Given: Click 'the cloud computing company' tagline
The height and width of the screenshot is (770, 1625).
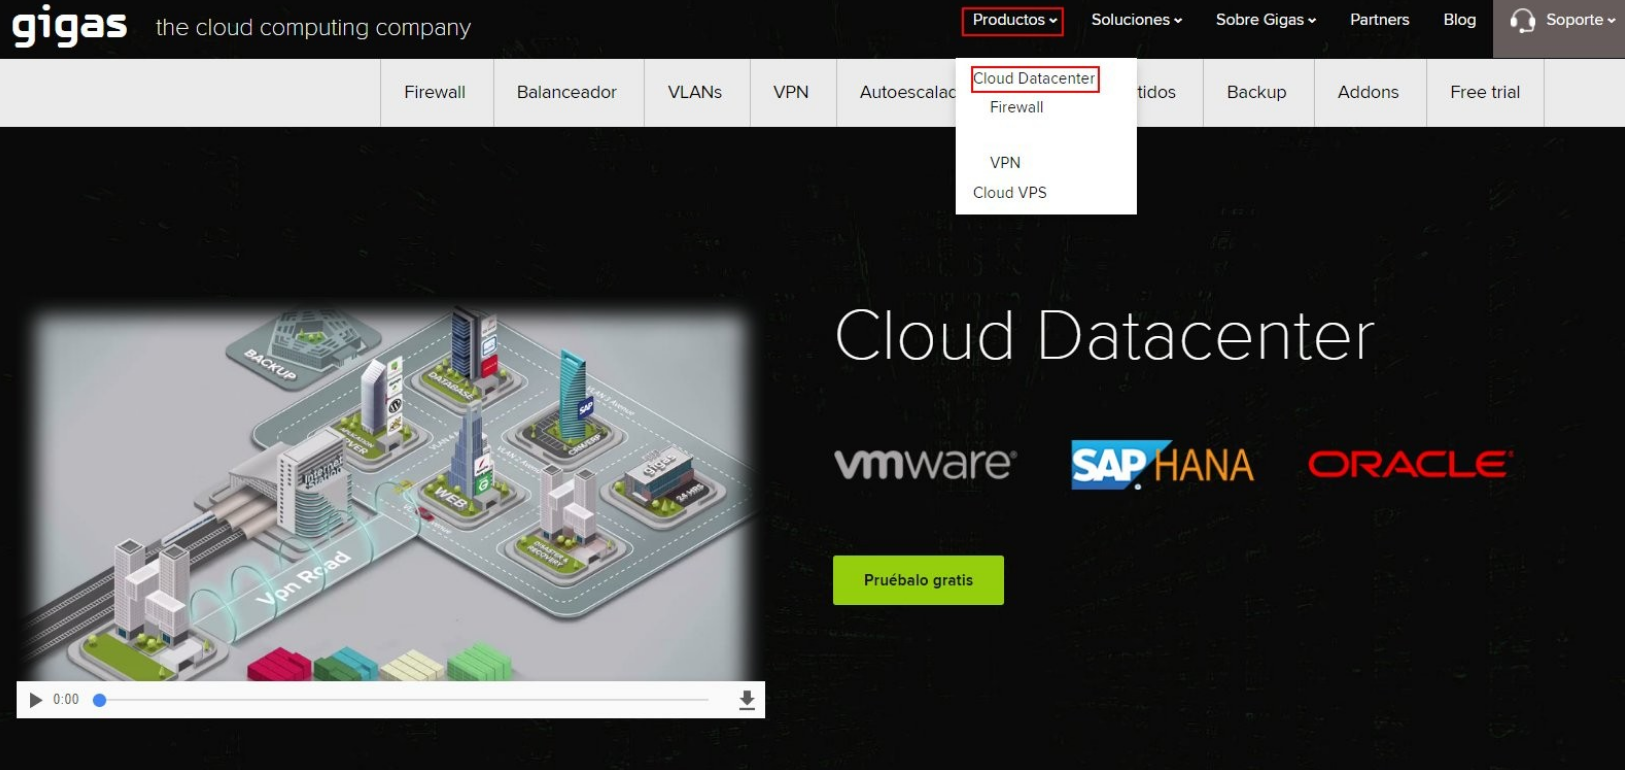Looking at the screenshot, I should click(x=313, y=28).
